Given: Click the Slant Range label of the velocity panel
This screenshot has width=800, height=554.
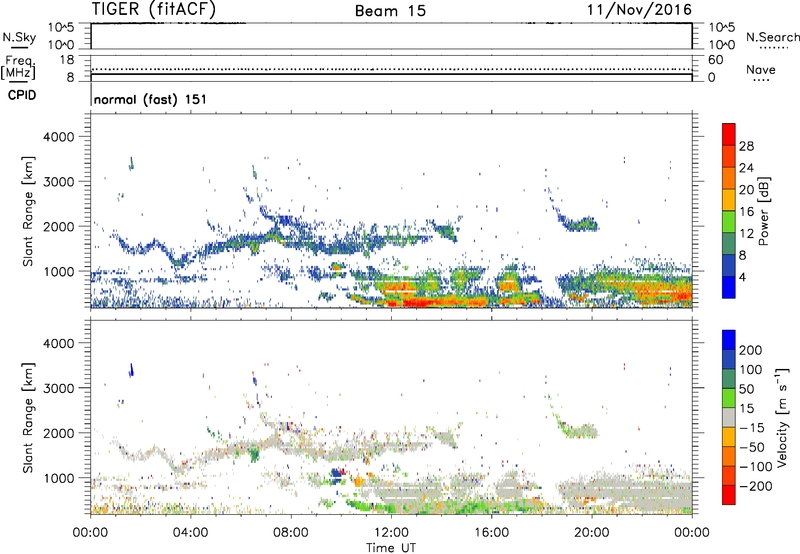Looking at the screenshot, I should pos(28,418).
